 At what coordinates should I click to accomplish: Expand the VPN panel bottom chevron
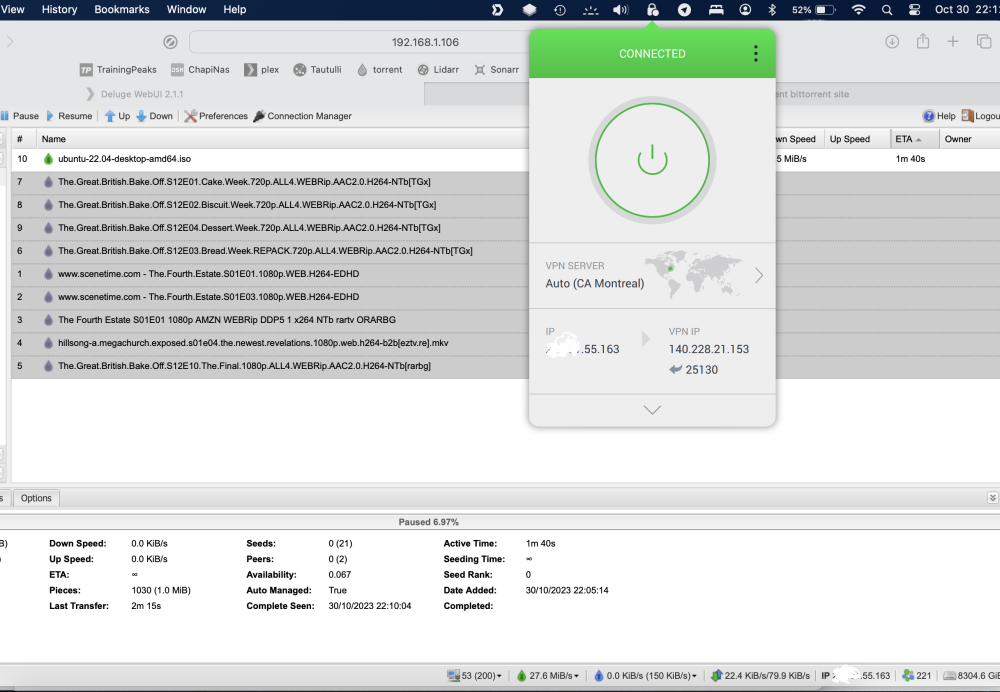652,410
